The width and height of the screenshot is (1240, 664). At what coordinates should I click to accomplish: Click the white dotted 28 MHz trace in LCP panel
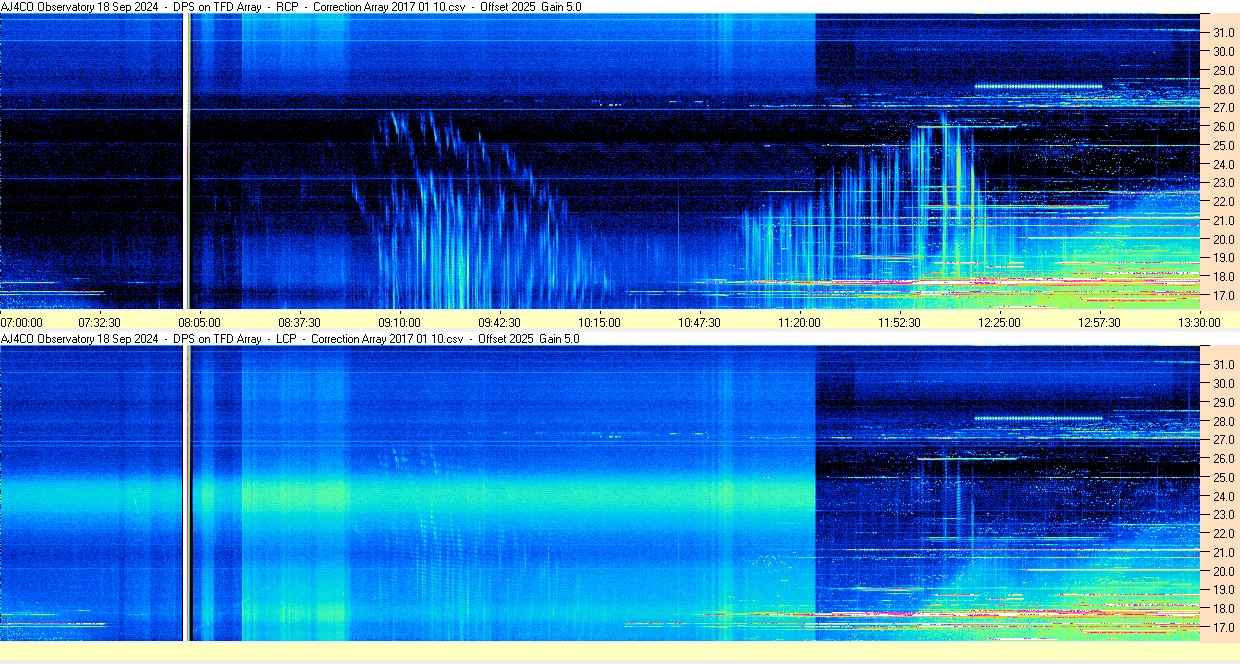coord(1038,418)
